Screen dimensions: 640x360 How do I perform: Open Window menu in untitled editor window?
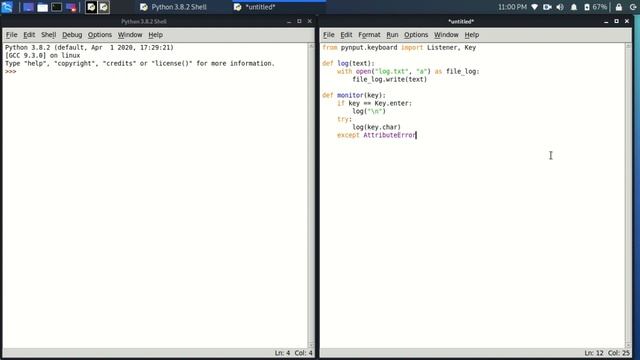tap(446, 35)
